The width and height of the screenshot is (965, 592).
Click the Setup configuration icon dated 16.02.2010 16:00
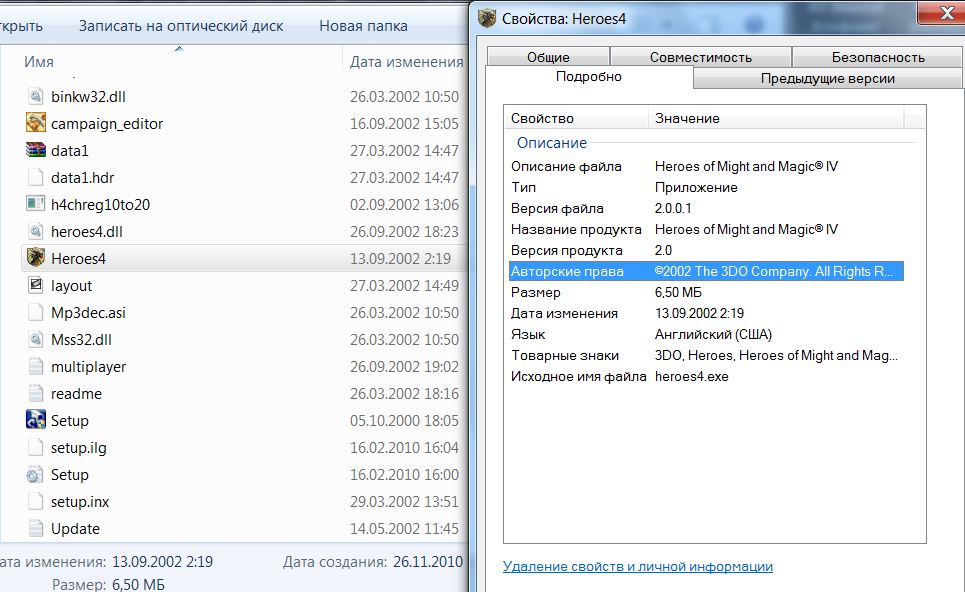36,474
